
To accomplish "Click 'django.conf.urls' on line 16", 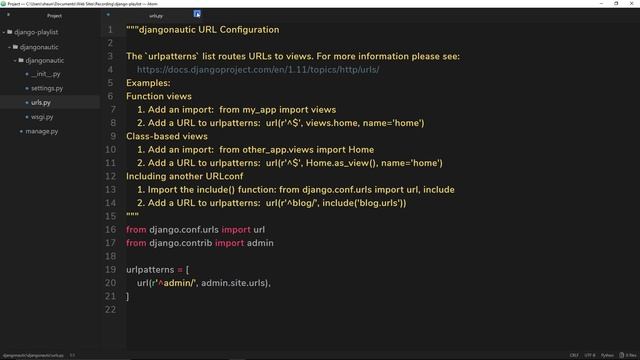I will [x=184, y=230].
